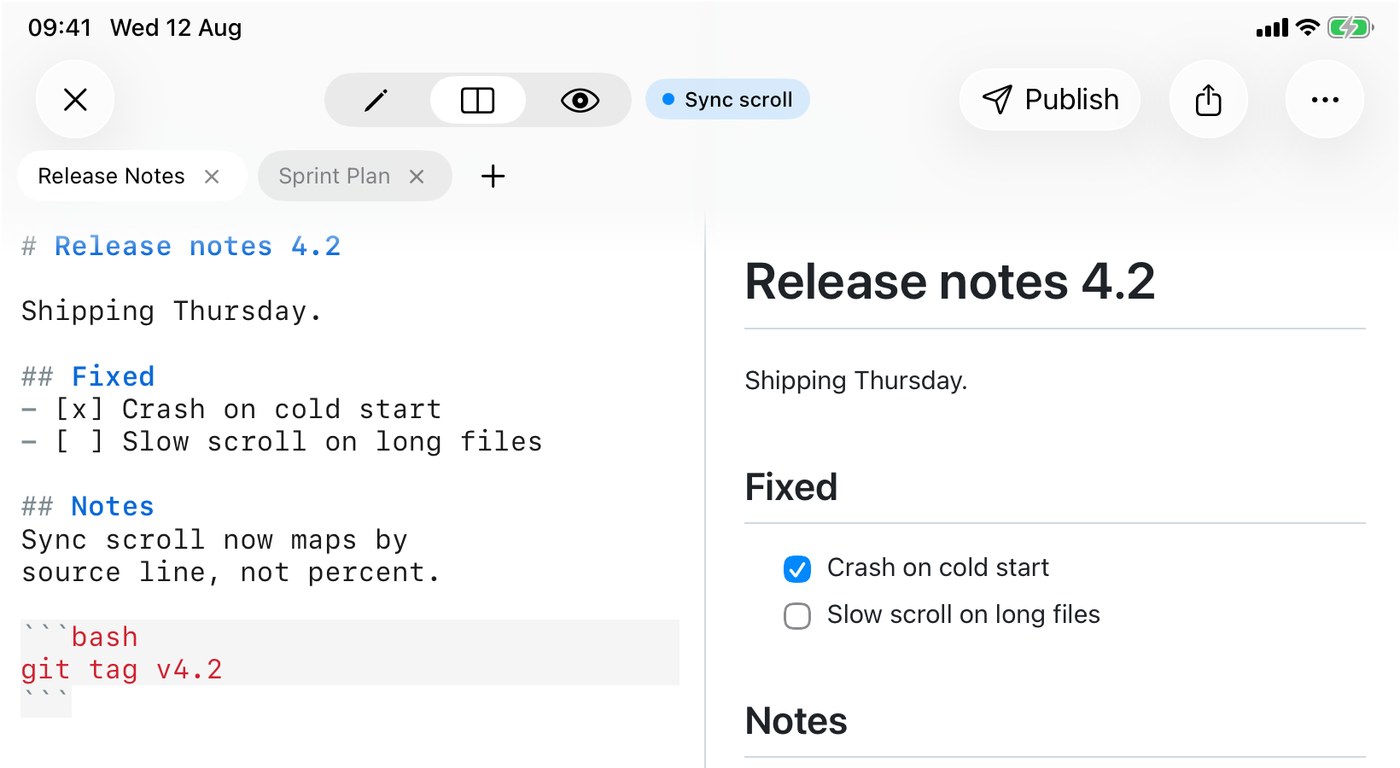Click 'Shipping Thursday.' in the preview
Image resolution: width=1400 pixels, height=768 pixels.
[x=856, y=381]
